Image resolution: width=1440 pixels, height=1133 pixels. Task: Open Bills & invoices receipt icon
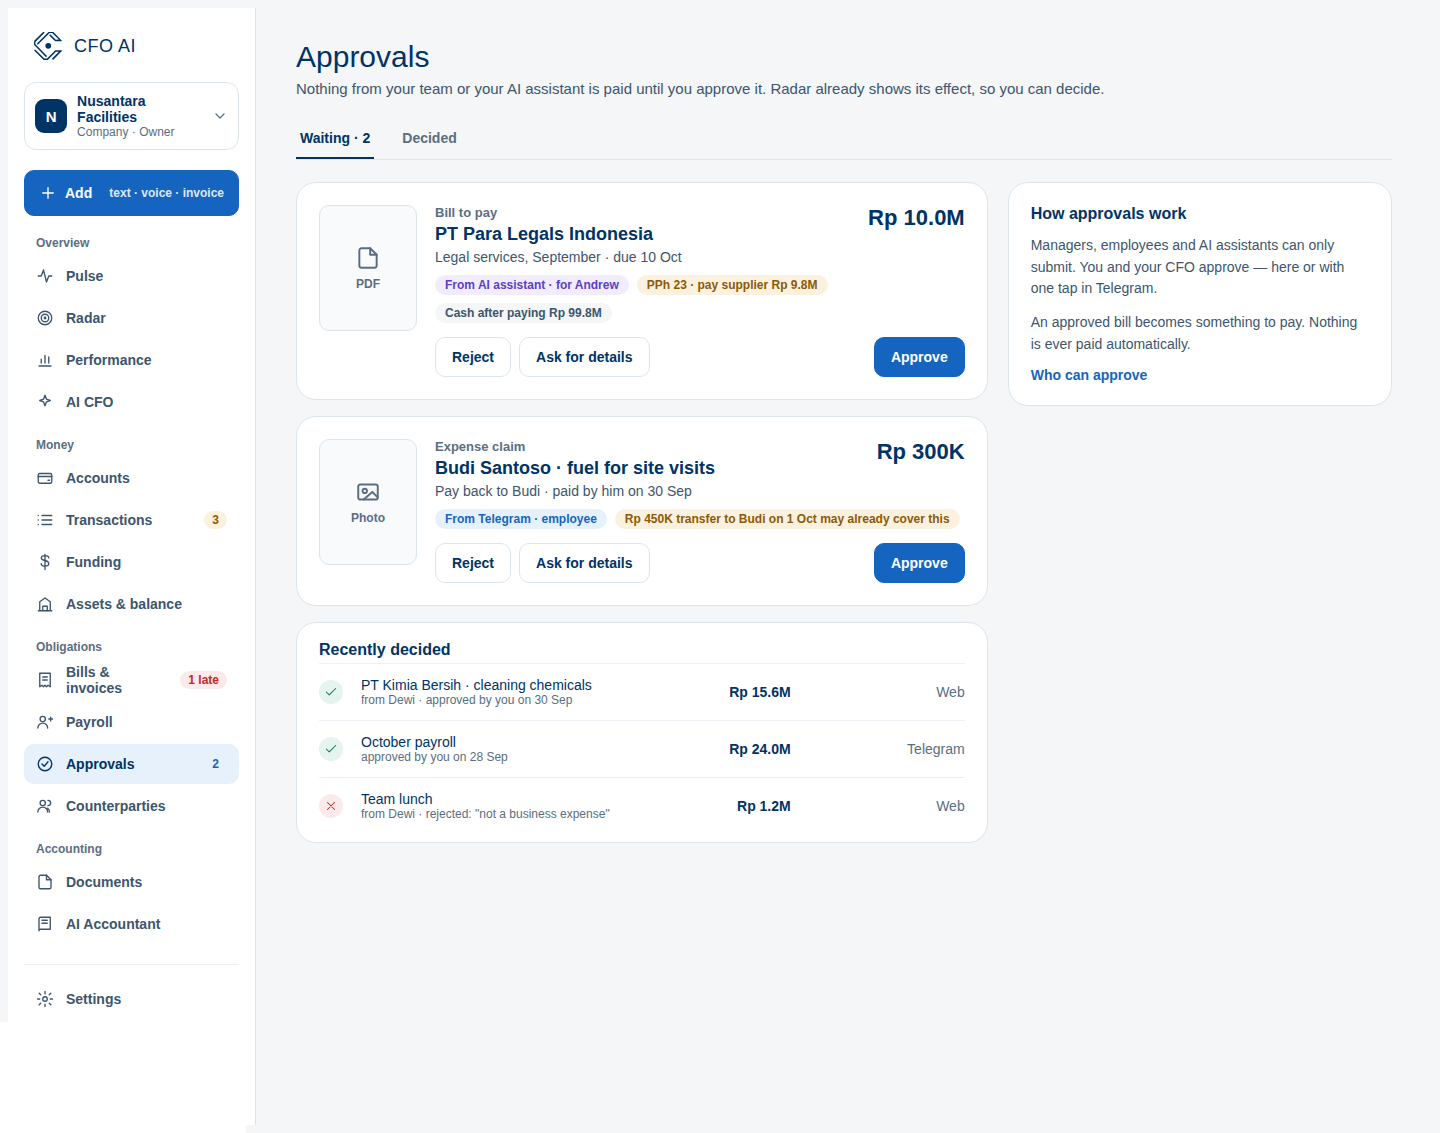(45, 680)
